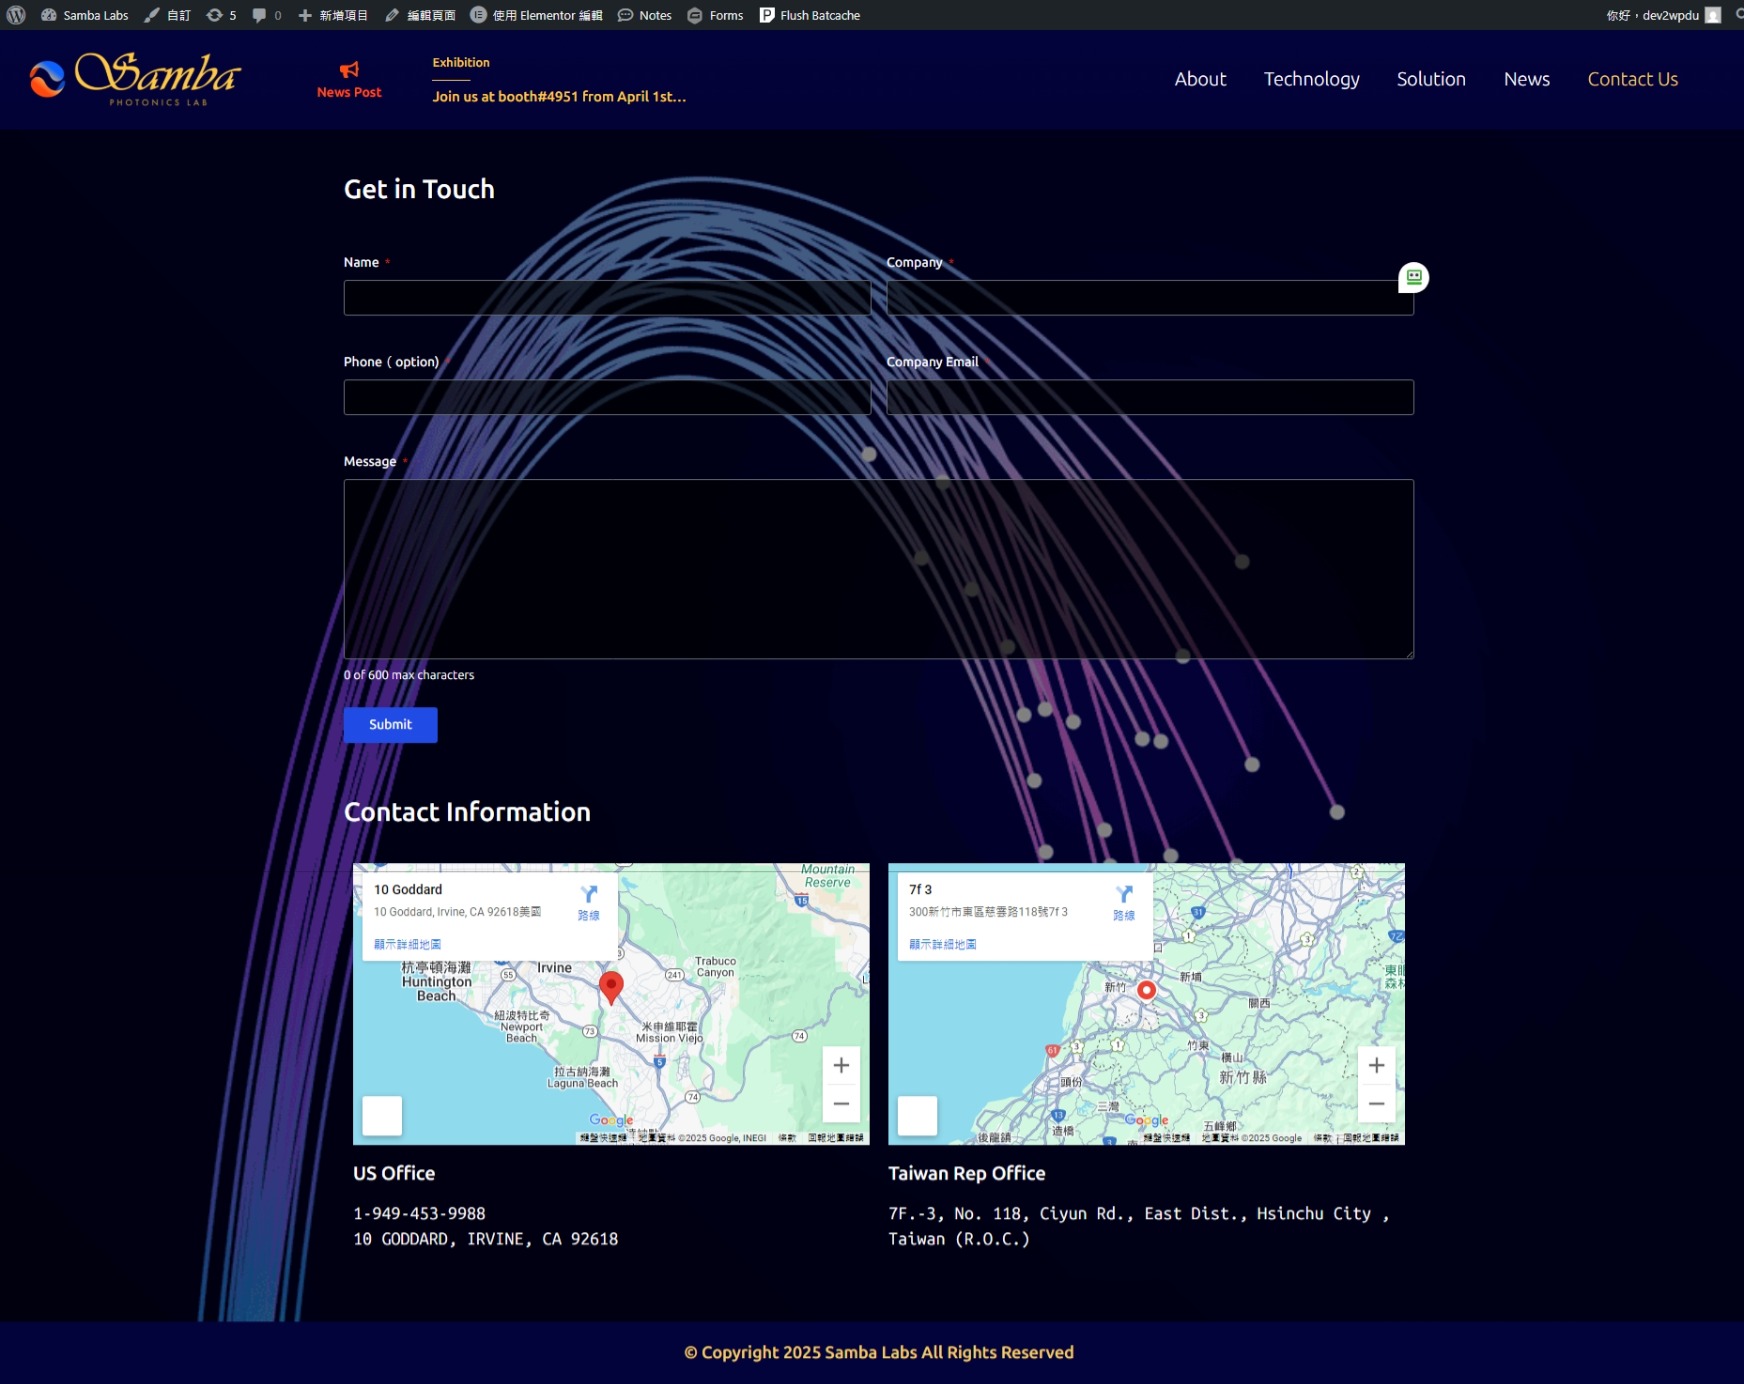Toggle map layer on Hsinchu map
This screenshot has height=1384, width=1744.
(x=917, y=1115)
